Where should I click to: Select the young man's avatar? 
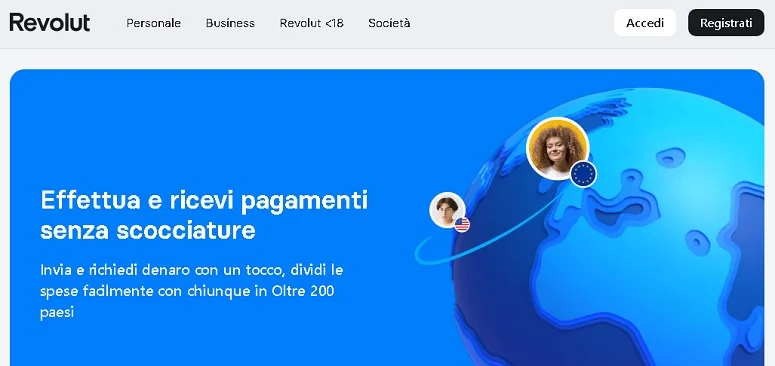(x=447, y=209)
